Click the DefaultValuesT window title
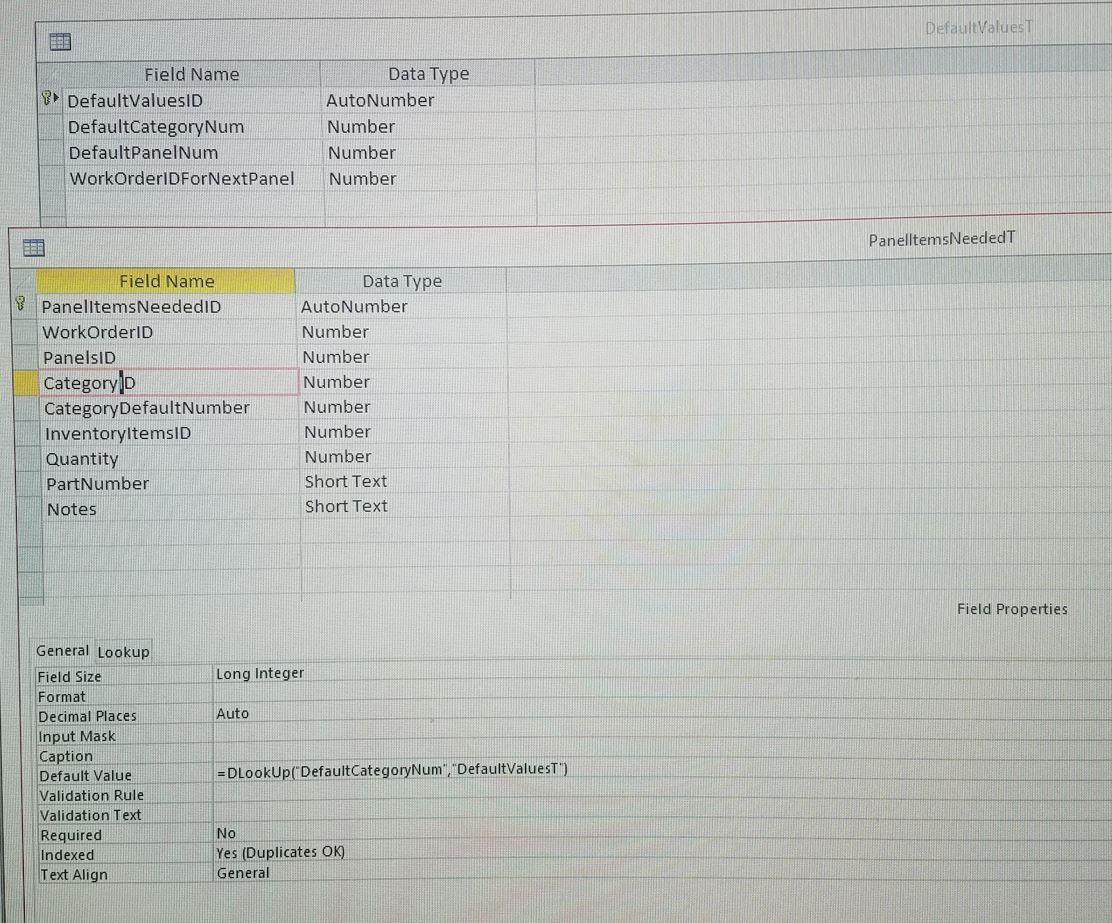The width and height of the screenshot is (1112, 923). click(979, 28)
